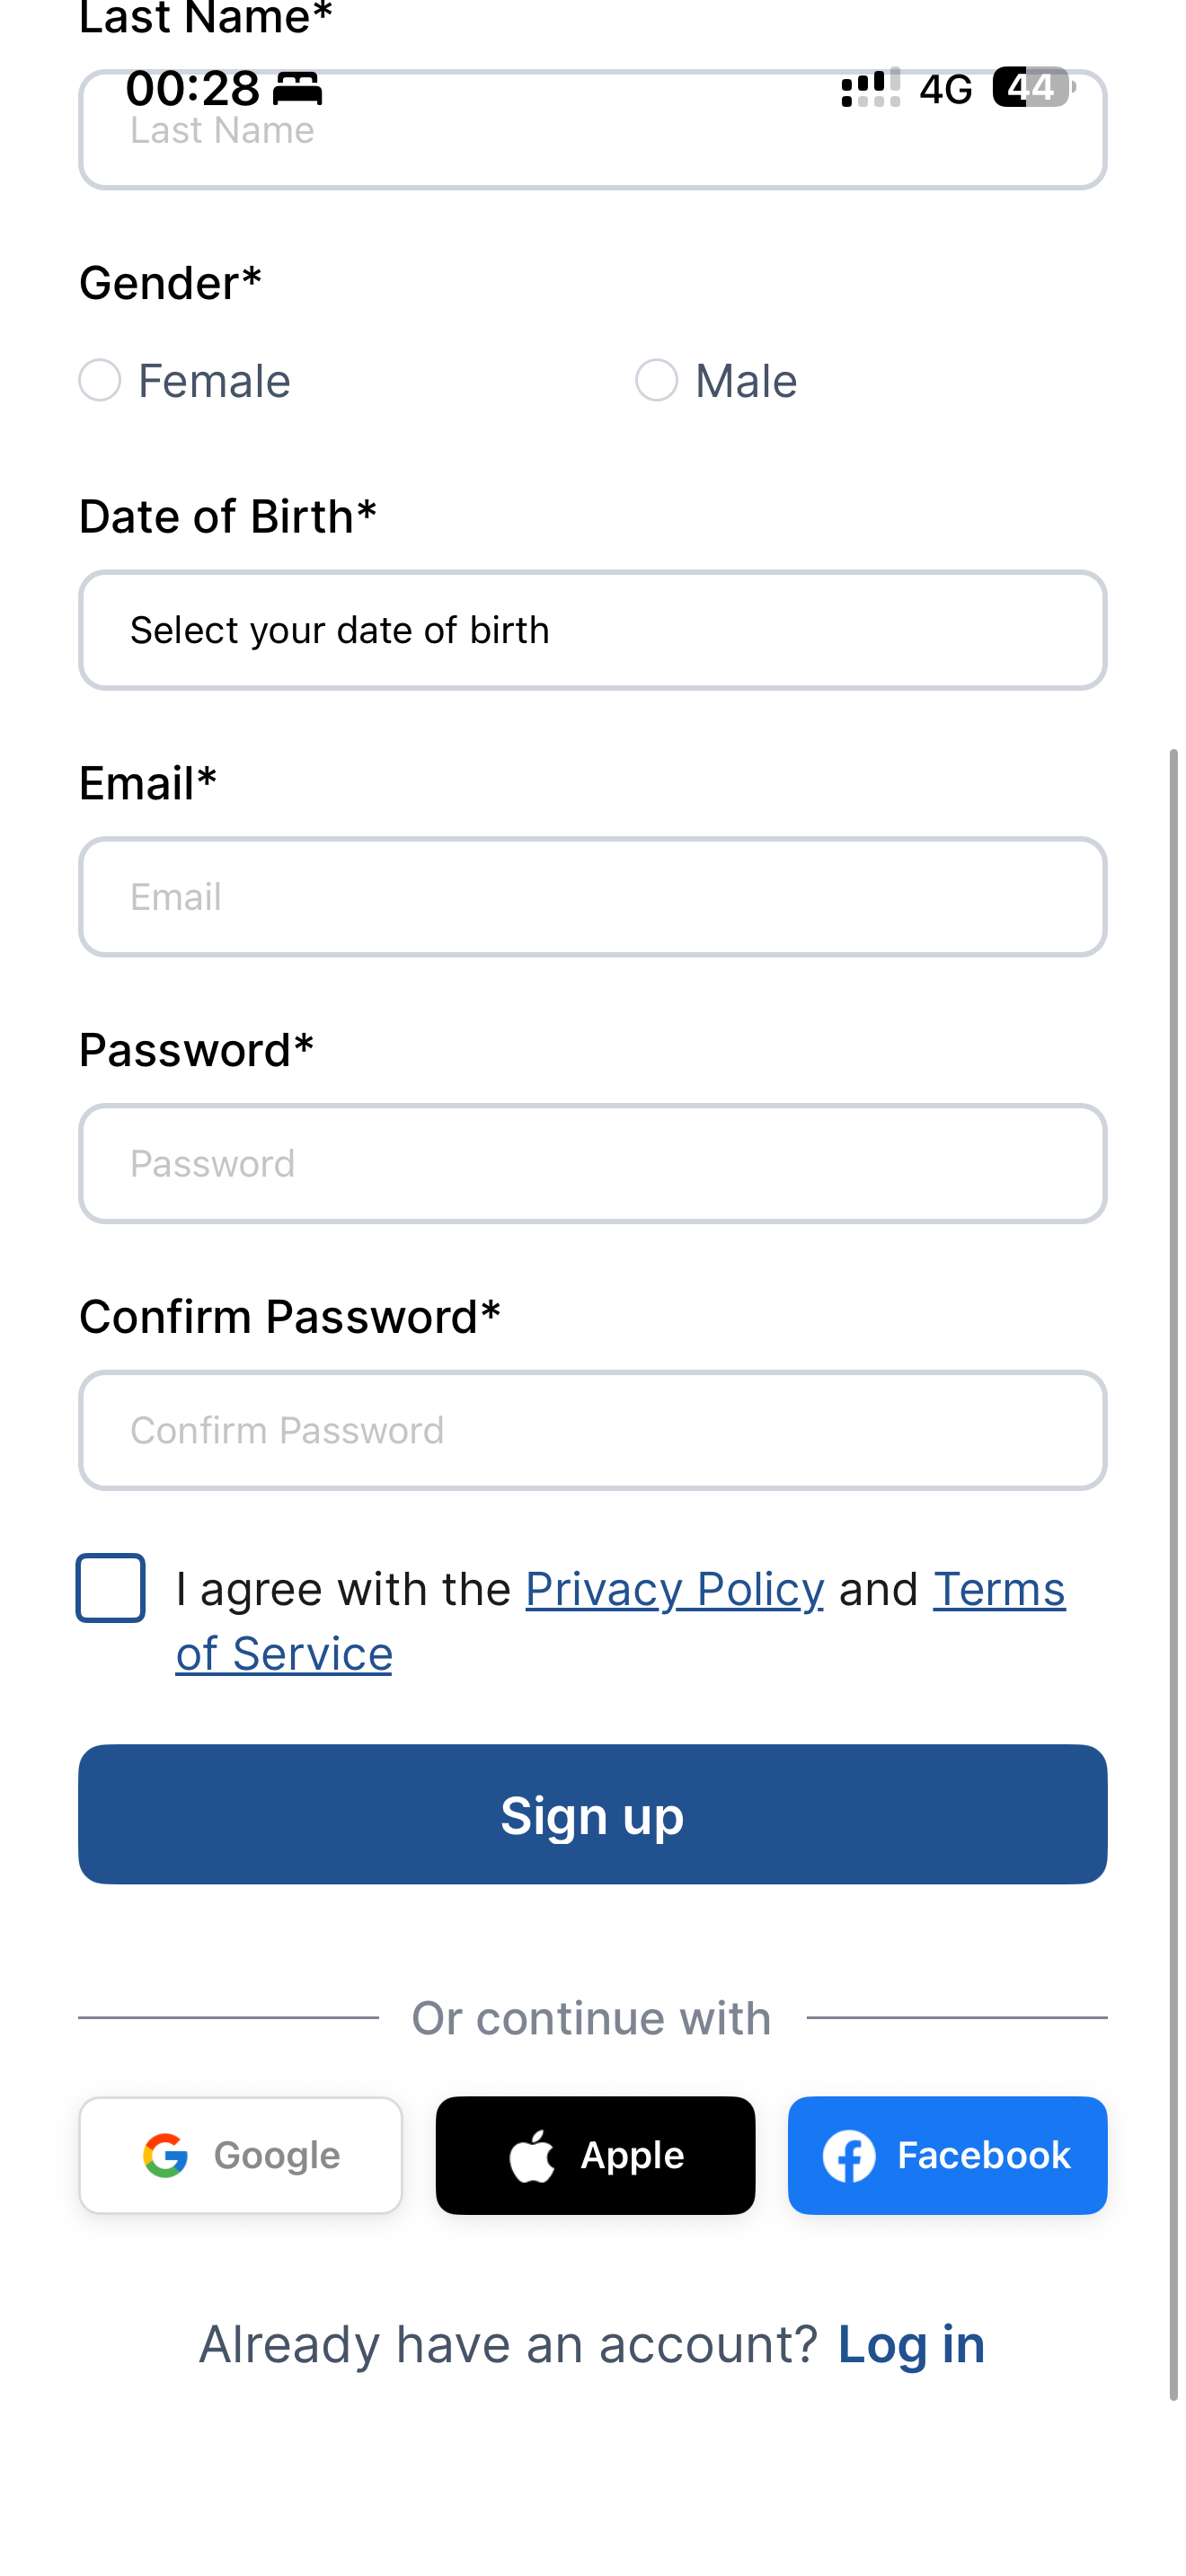
Task: Focus the Confirm Password field
Action: (593, 1430)
